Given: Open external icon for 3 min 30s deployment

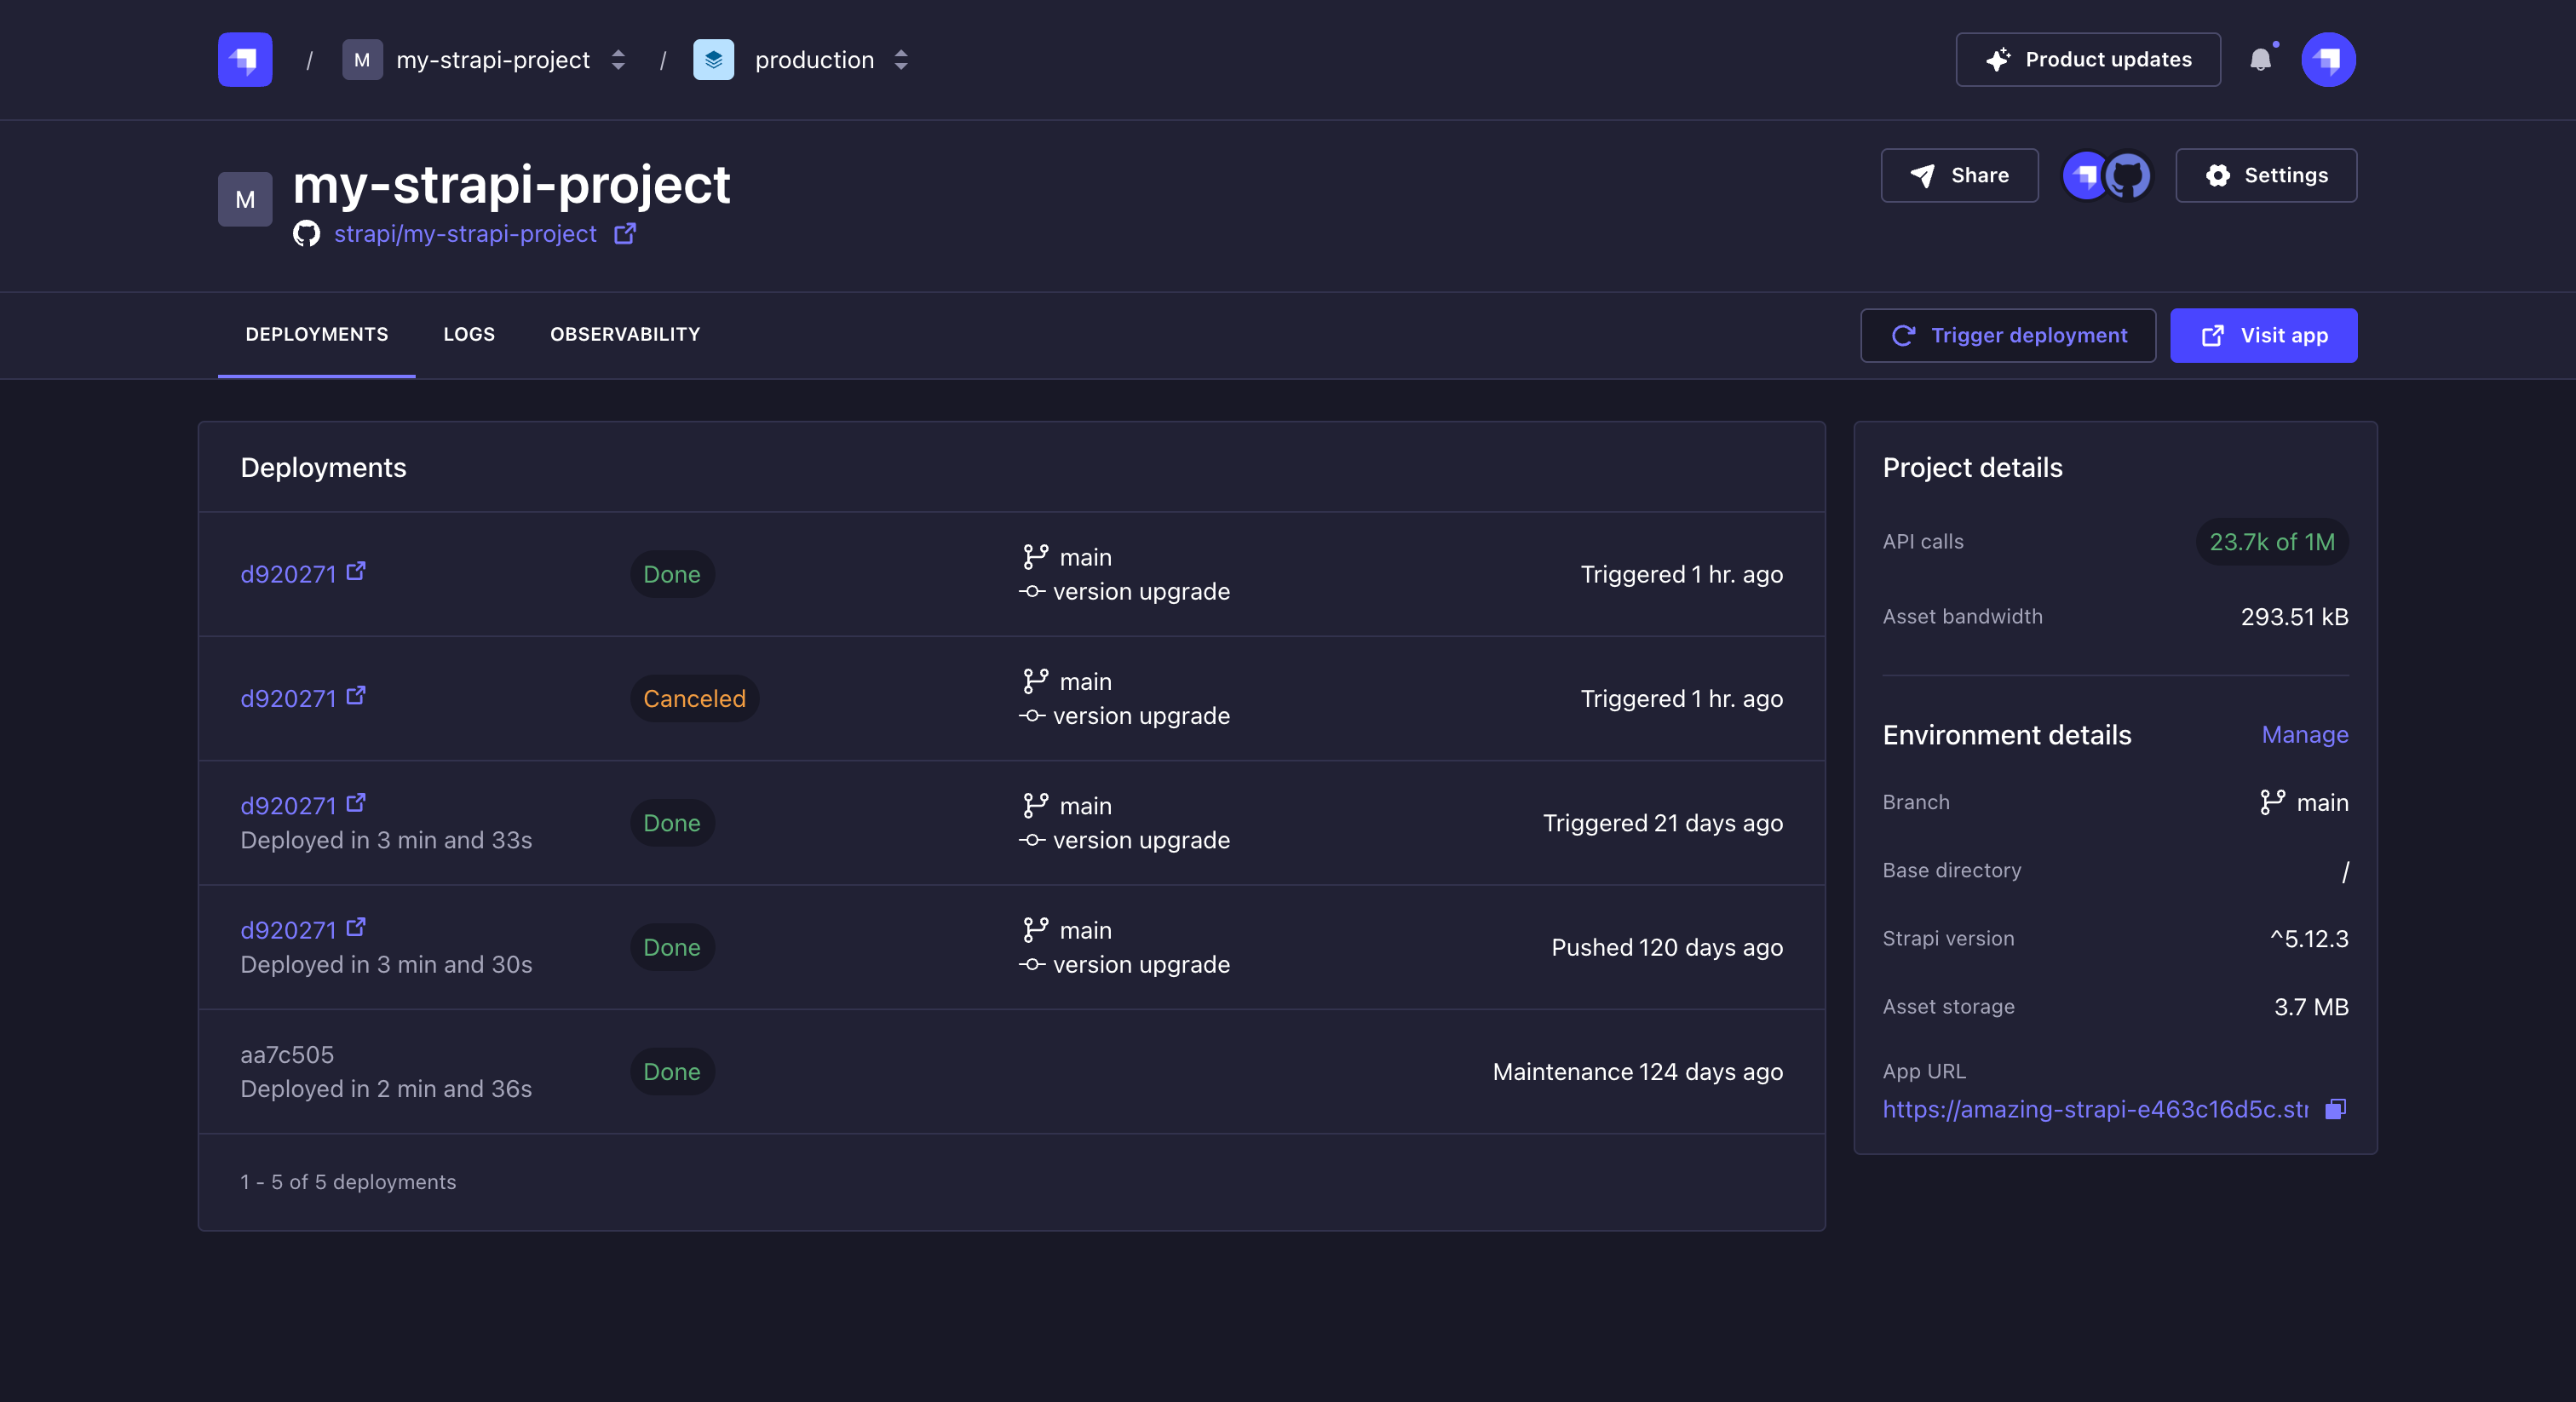Looking at the screenshot, I should coord(356,927).
